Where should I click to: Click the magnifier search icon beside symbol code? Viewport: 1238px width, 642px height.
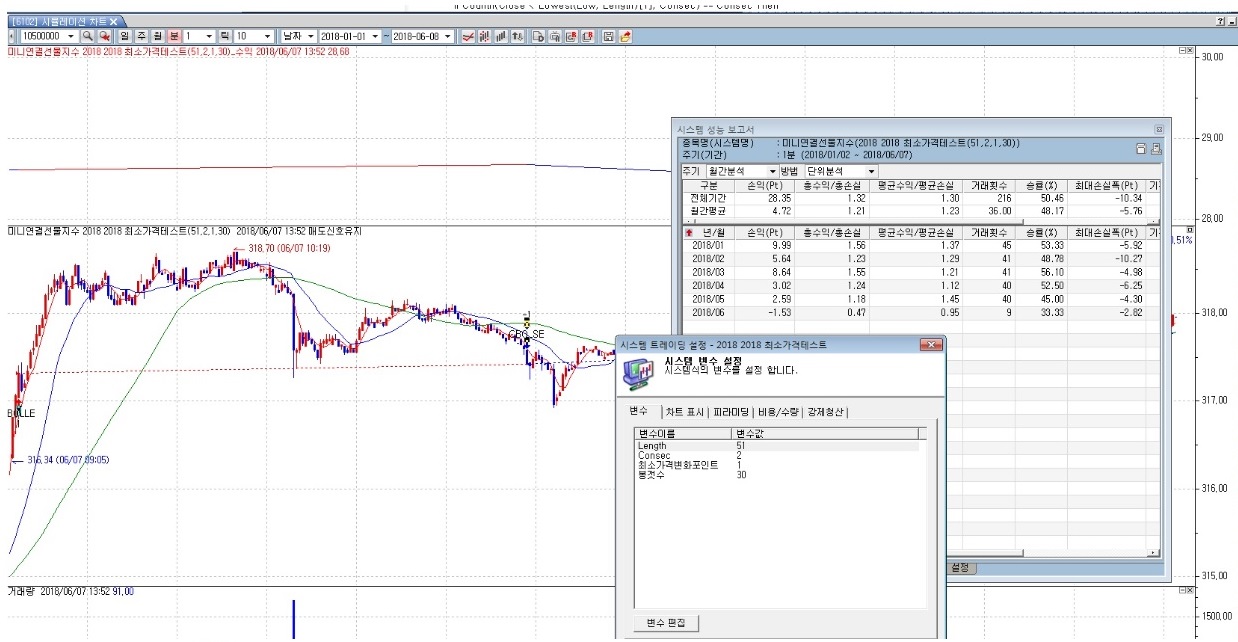click(88, 36)
